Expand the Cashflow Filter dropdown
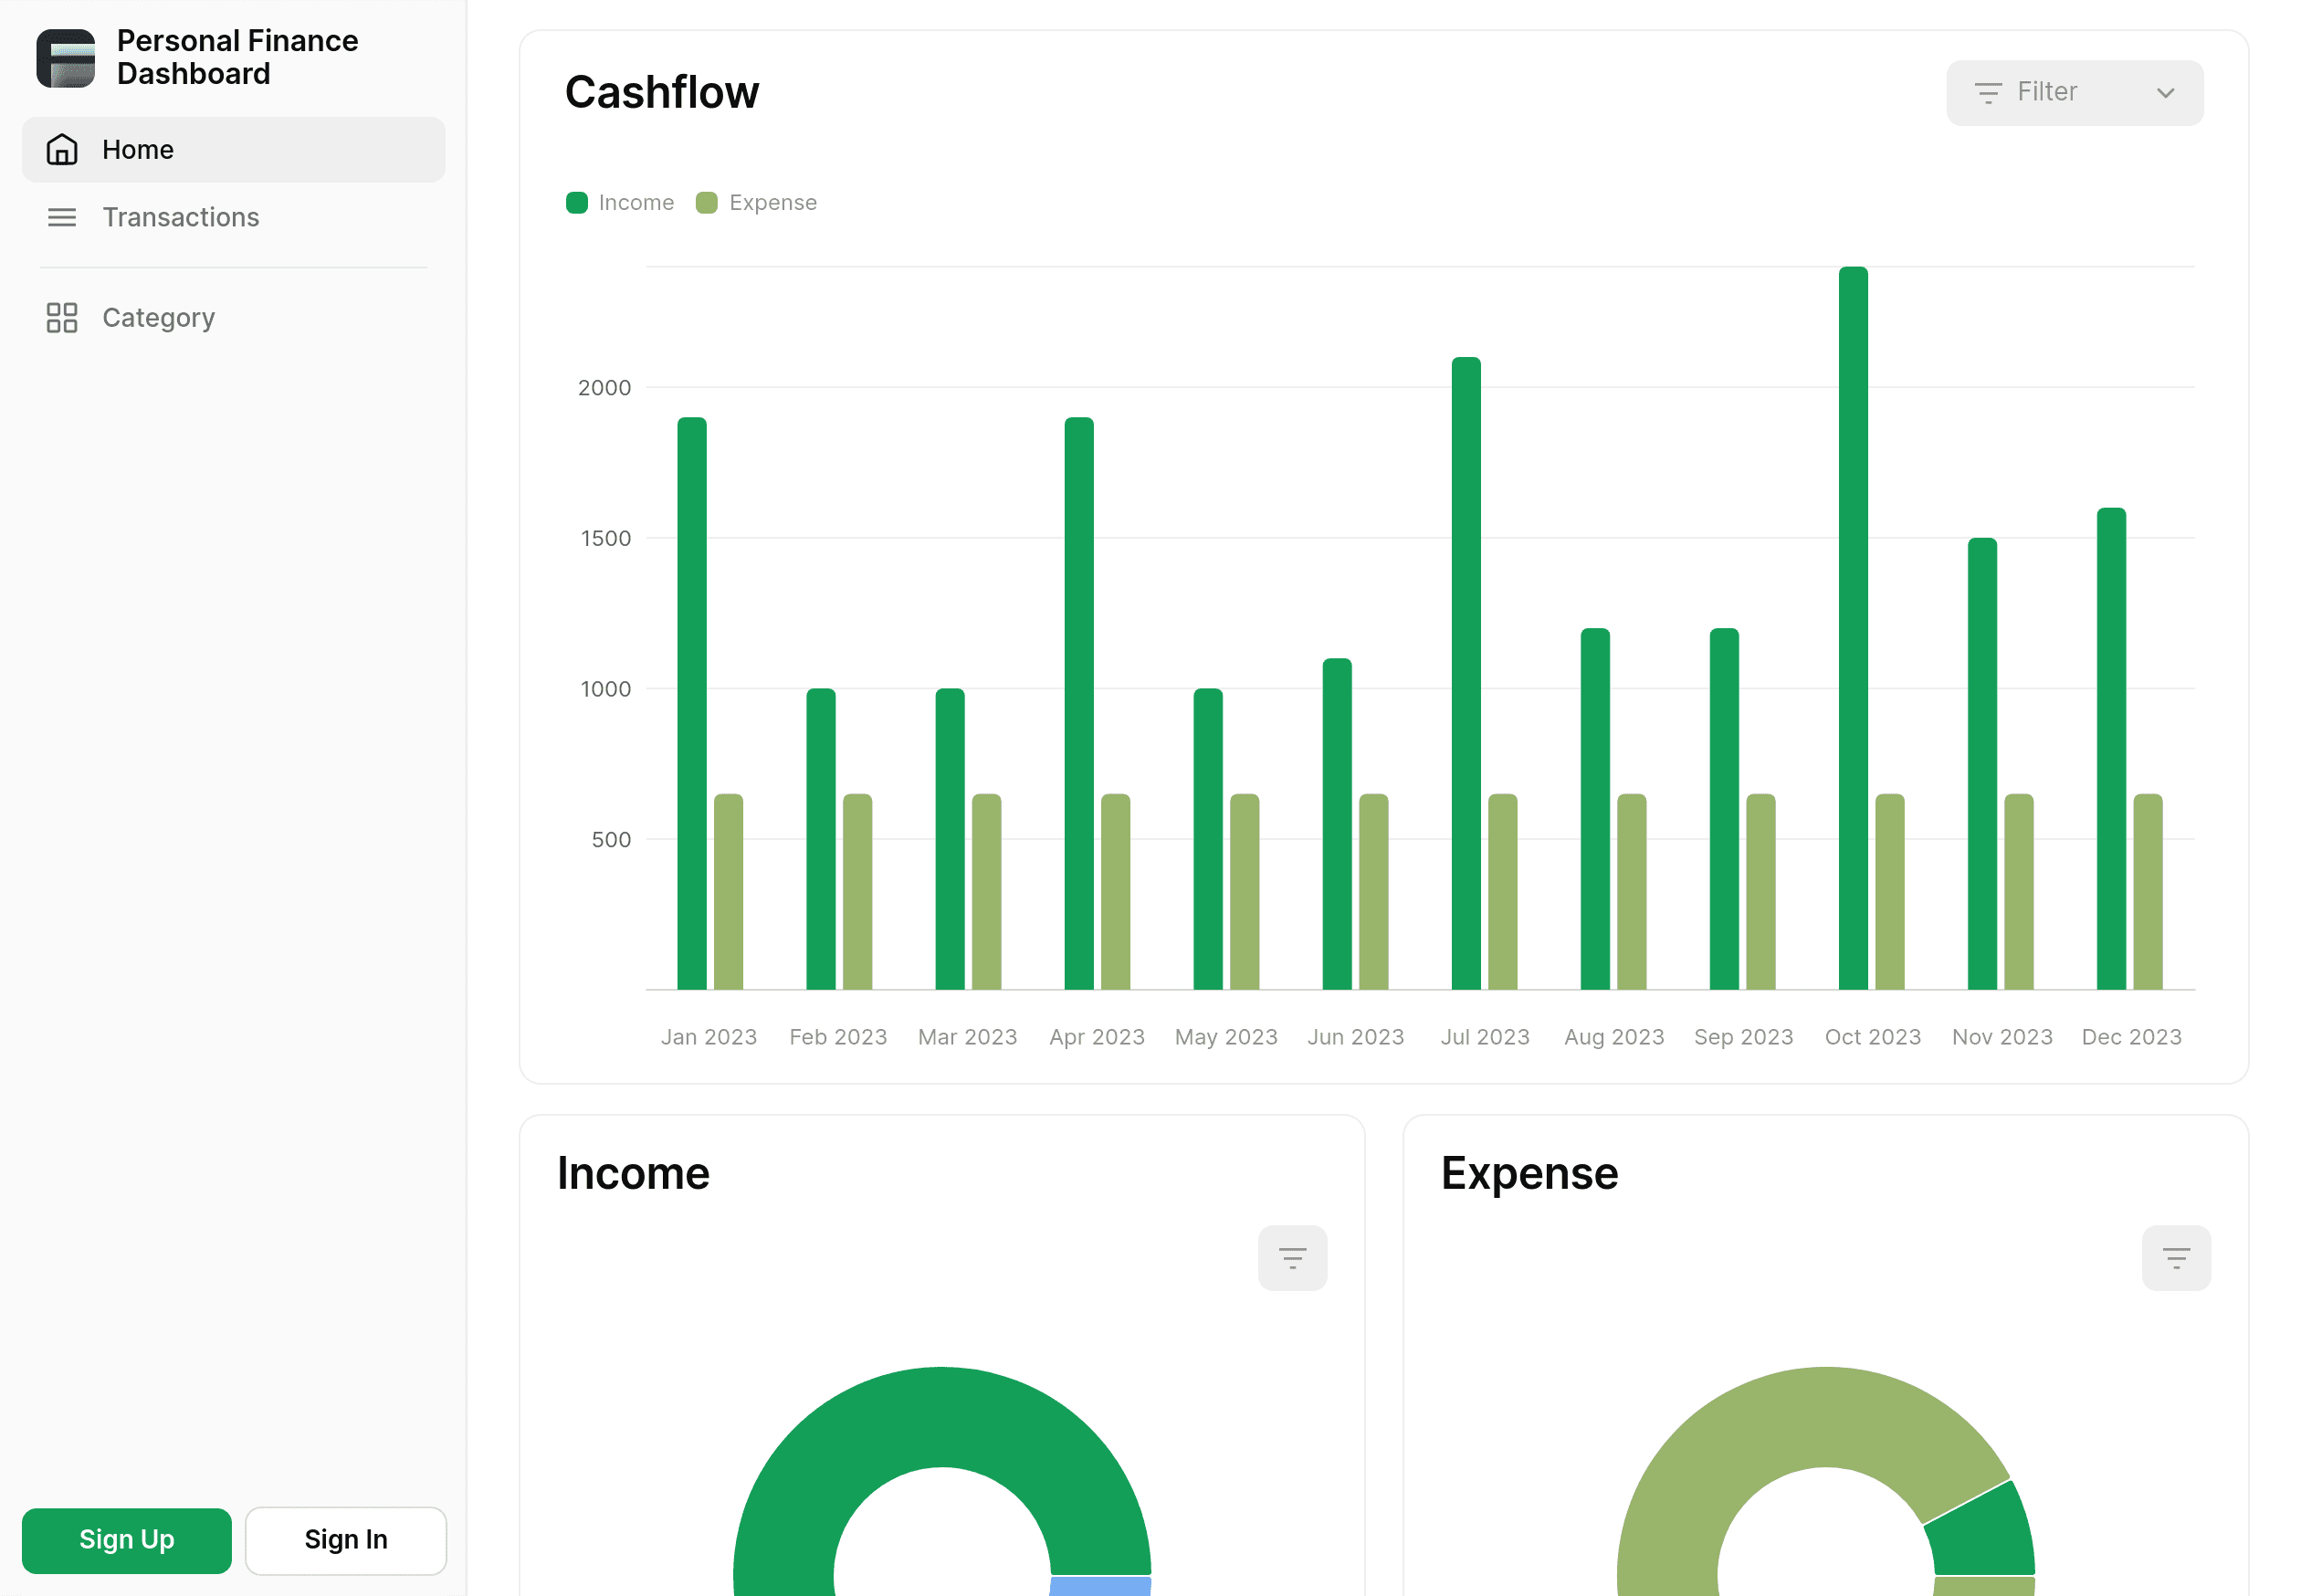The height and width of the screenshot is (1596, 2301). 2075,92
